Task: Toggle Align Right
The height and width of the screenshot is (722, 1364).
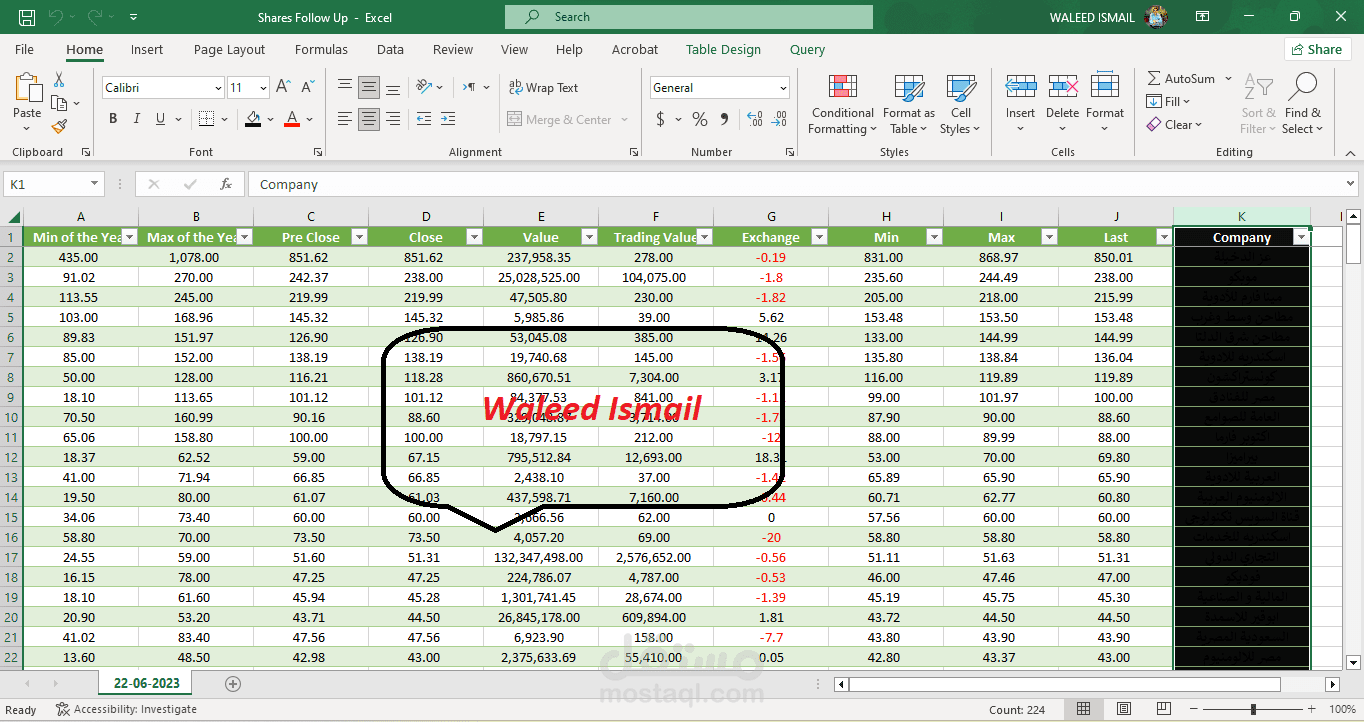Action: click(394, 119)
